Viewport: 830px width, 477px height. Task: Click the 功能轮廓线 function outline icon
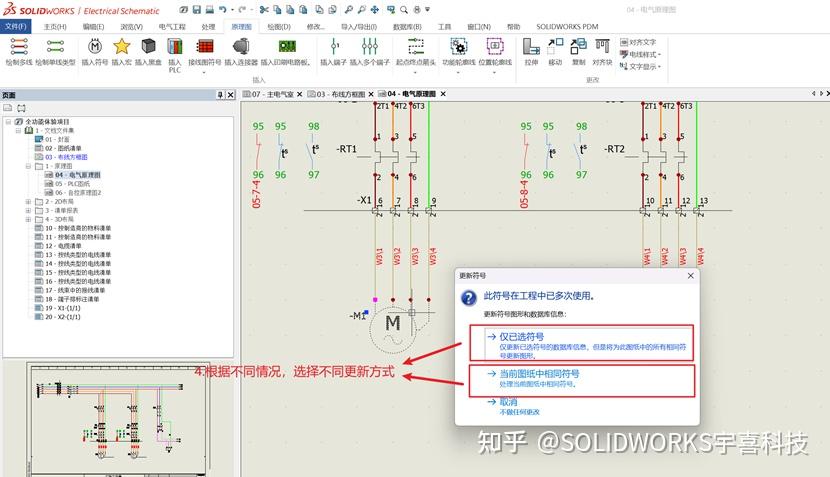pos(458,47)
